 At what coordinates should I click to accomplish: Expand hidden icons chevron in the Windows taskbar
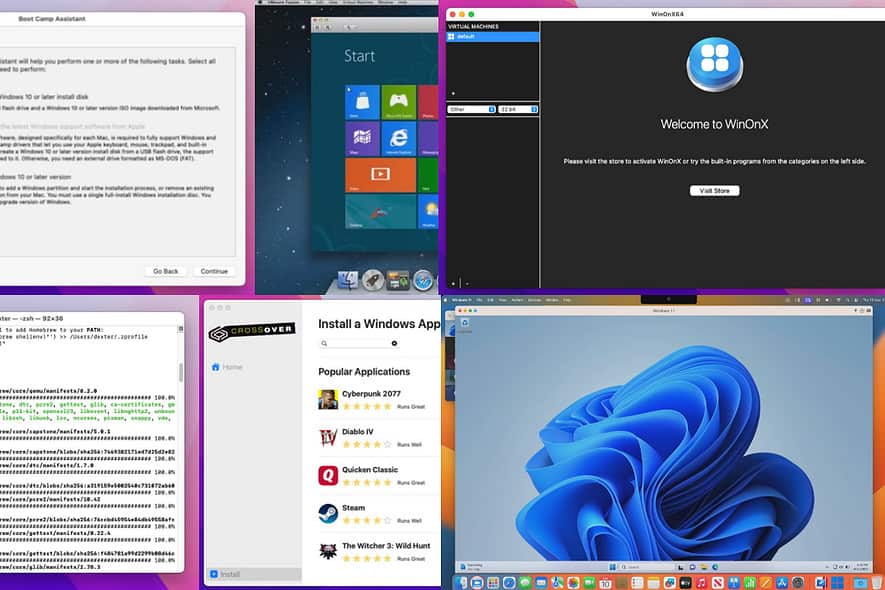(827, 567)
